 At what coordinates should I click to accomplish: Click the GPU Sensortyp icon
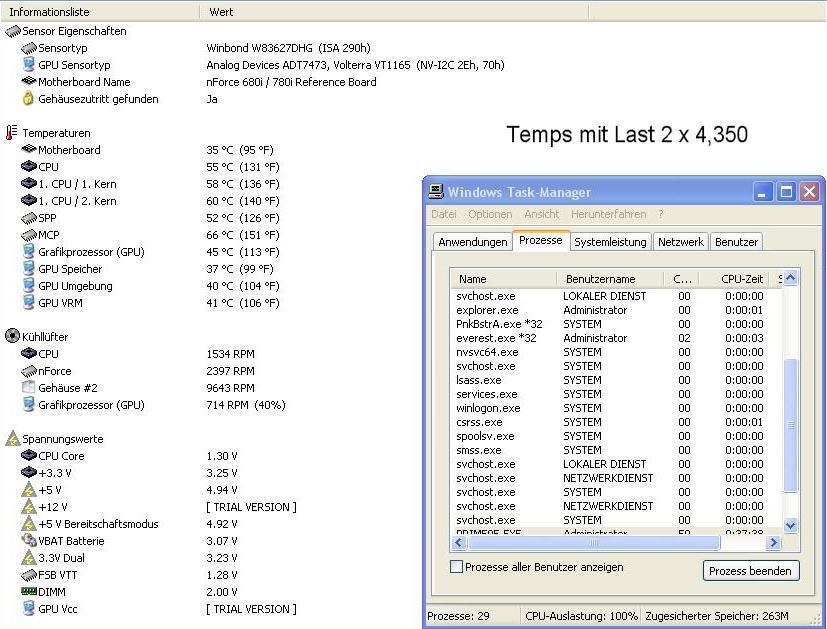[29, 65]
